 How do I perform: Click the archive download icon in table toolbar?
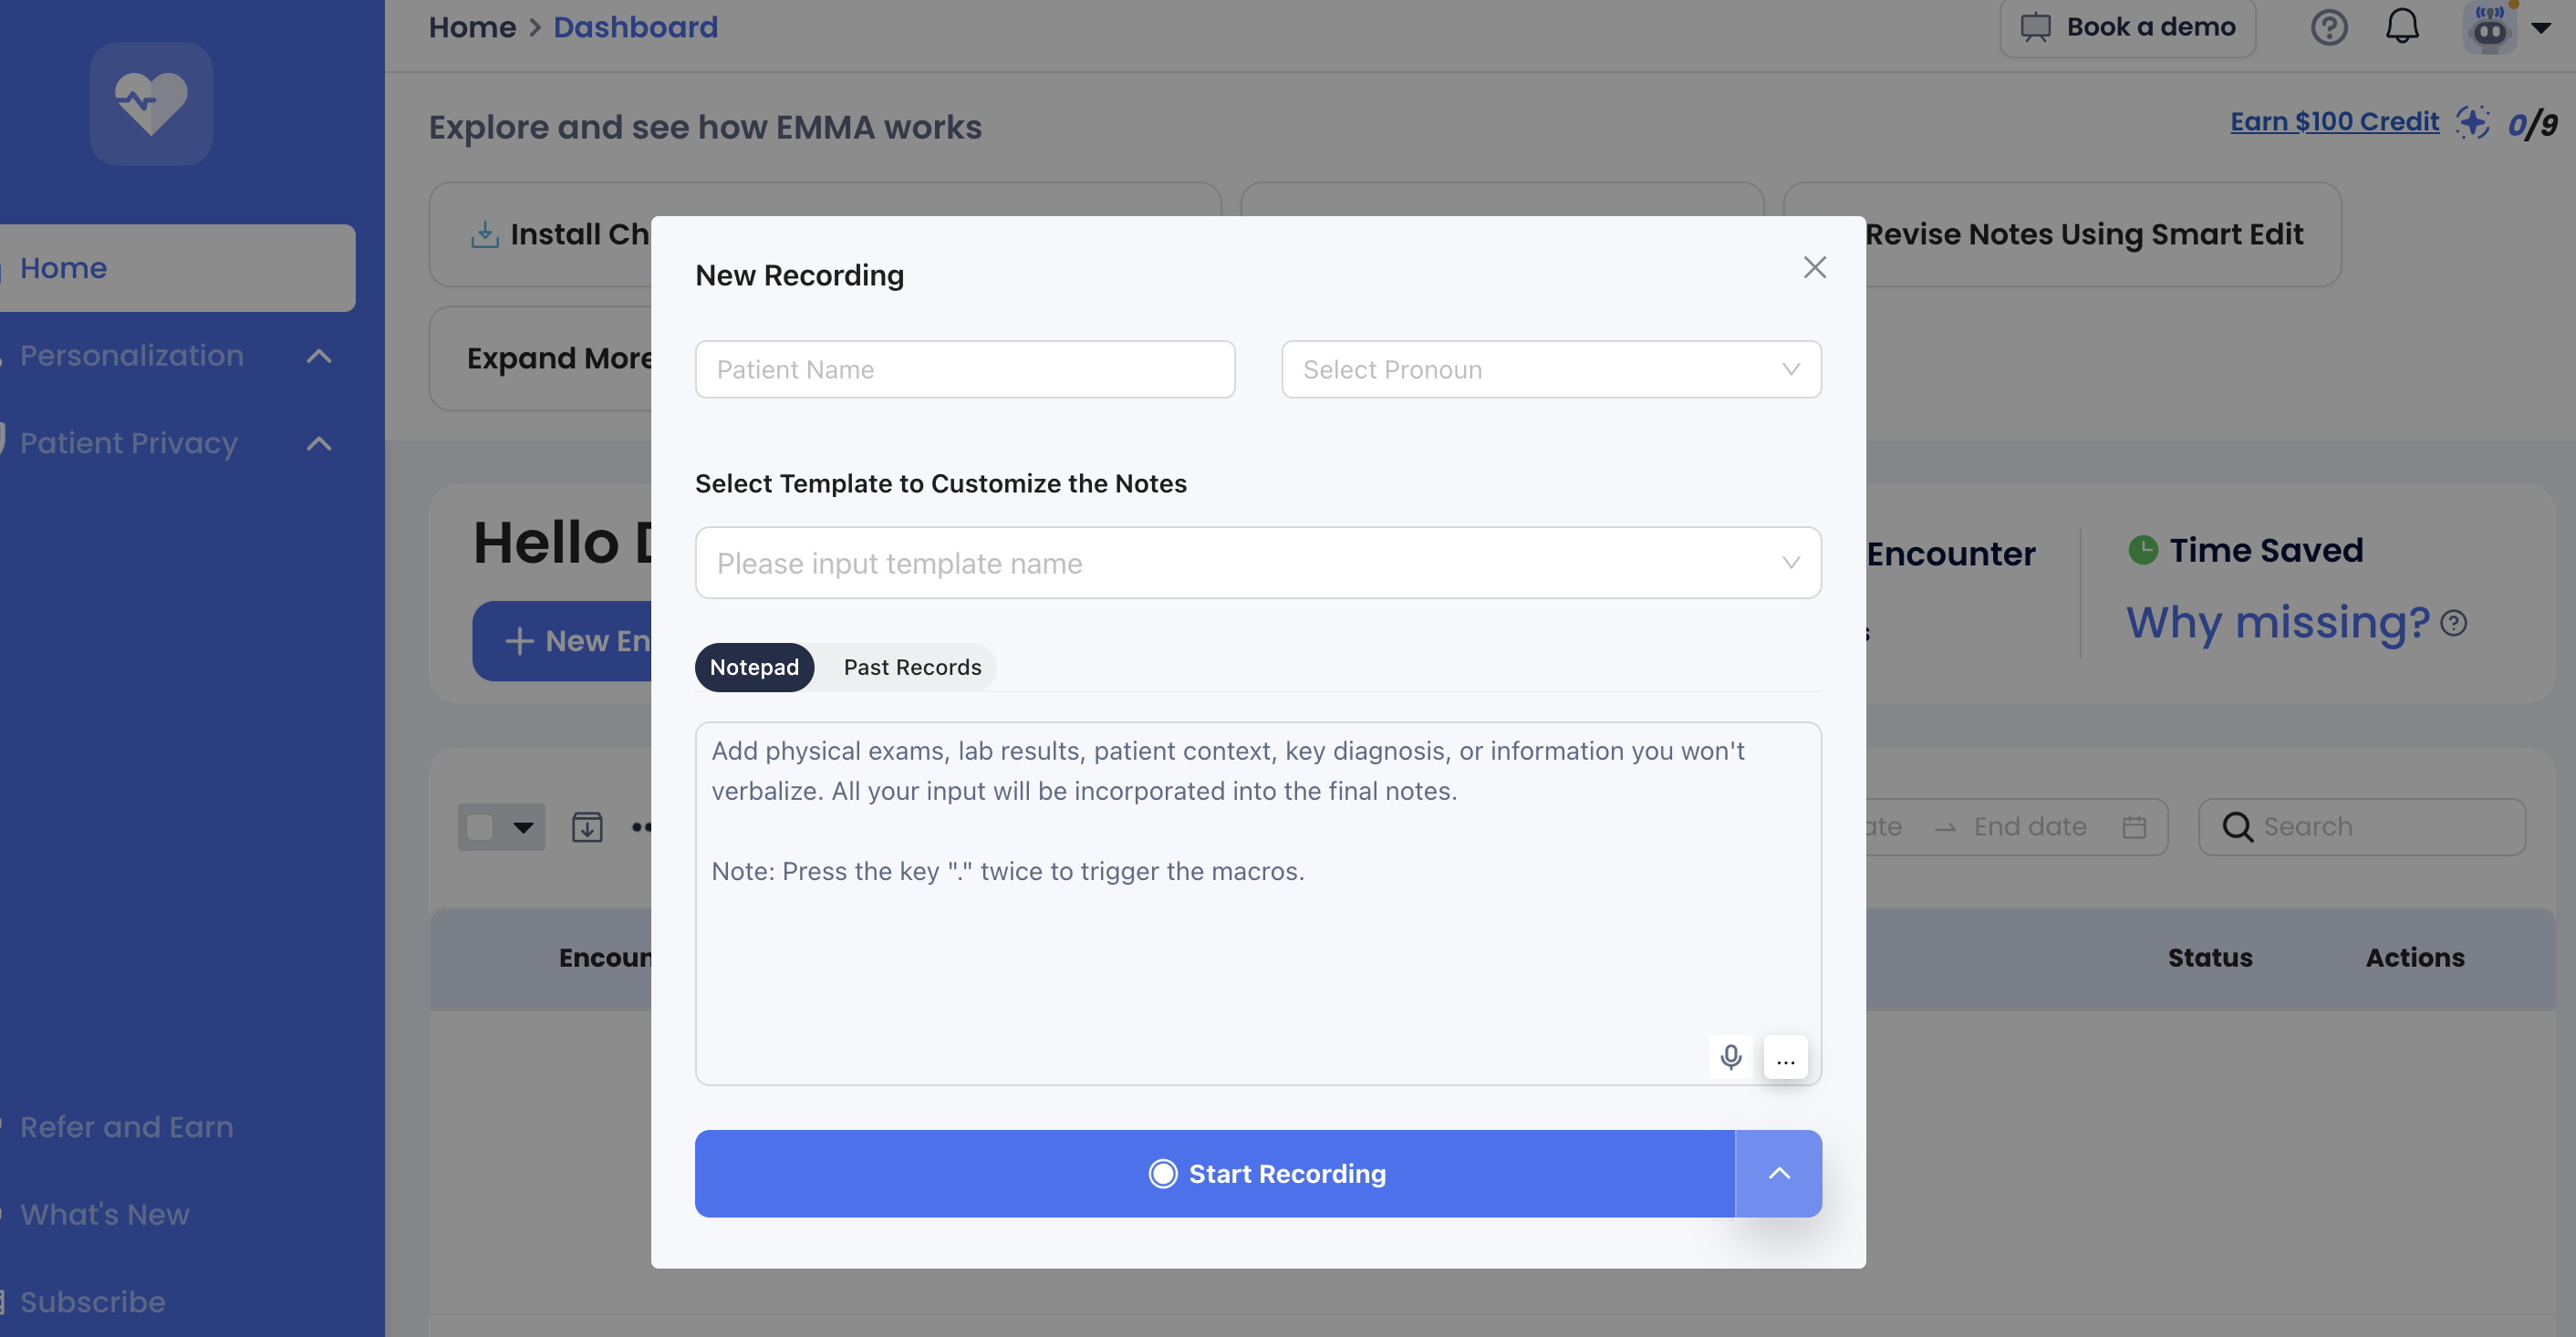coord(587,827)
